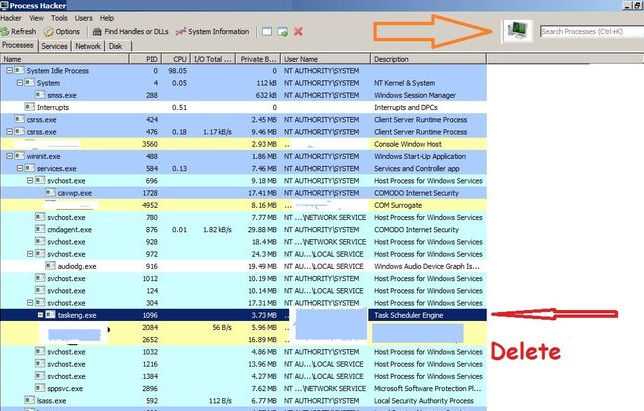Click the find window and thread icon

click(283, 32)
